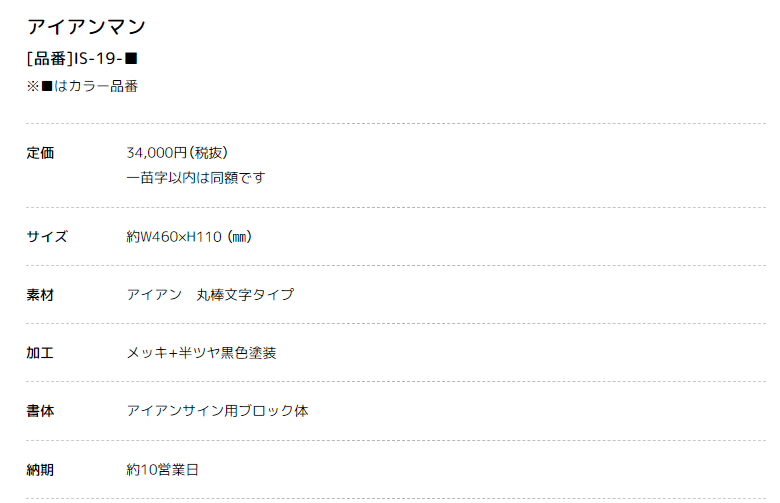The width and height of the screenshot is (780, 503).
Task: Click the note ※■はカラー品番
Action: point(82,86)
